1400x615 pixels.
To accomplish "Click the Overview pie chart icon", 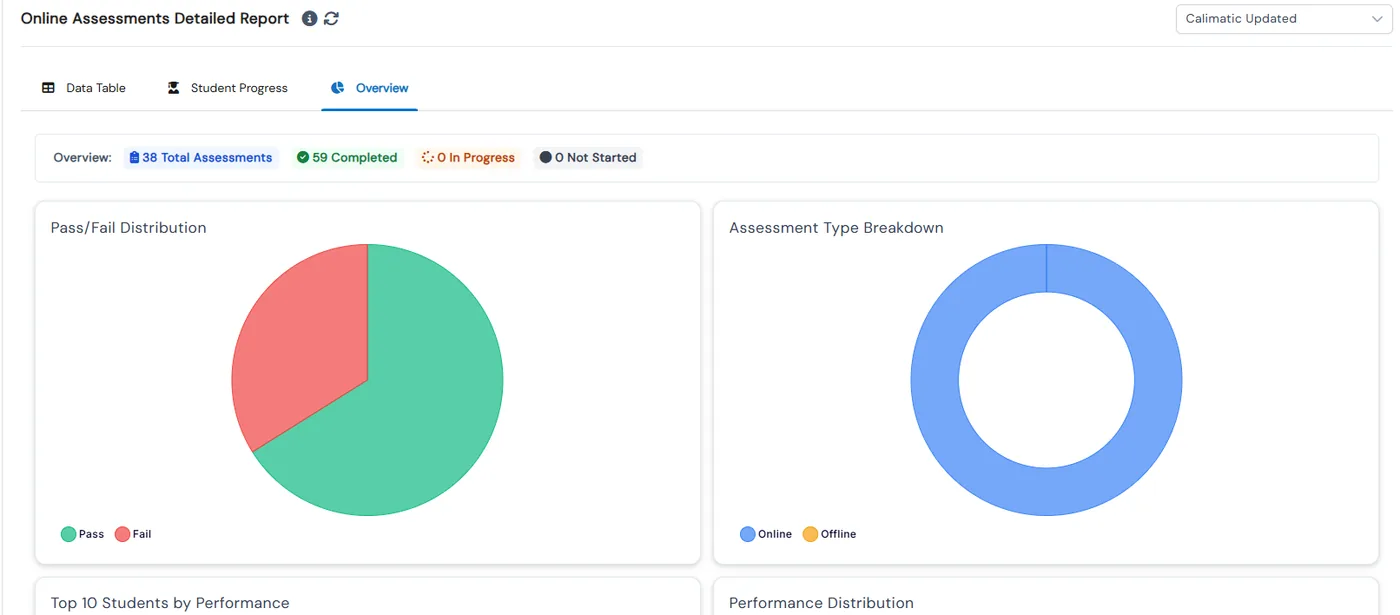I will [338, 88].
